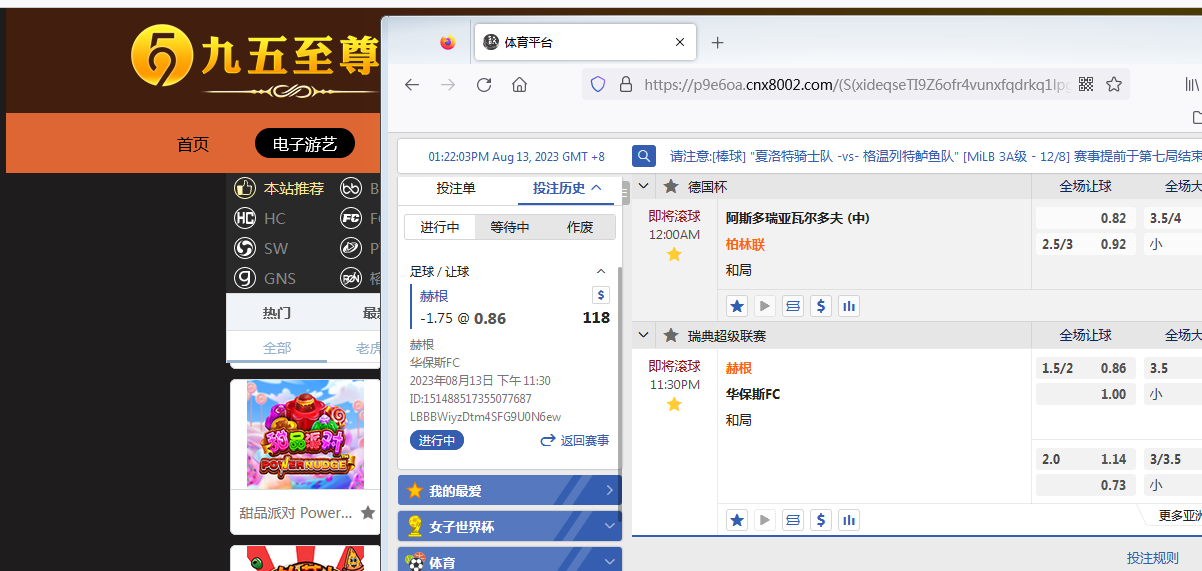The width and height of the screenshot is (1202, 571).
Task: Reload the page with the browser refresh icon
Action: pyautogui.click(x=484, y=85)
